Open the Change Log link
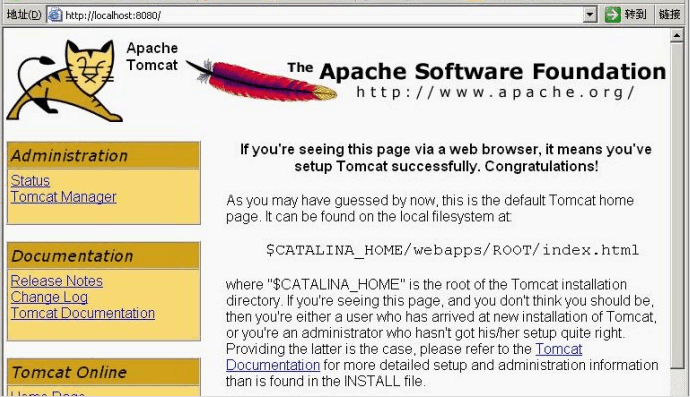Image resolution: width=690 pixels, height=397 pixels. (49, 297)
